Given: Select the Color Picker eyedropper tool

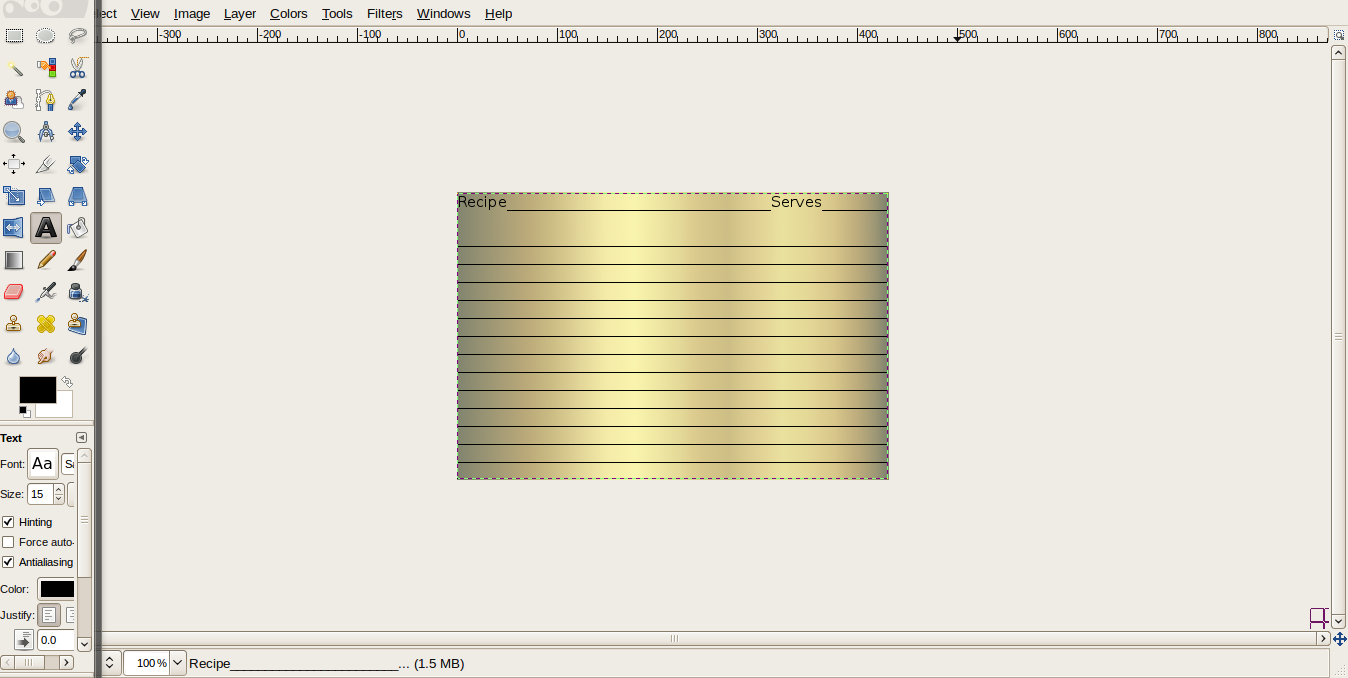Looking at the screenshot, I should point(77,100).
